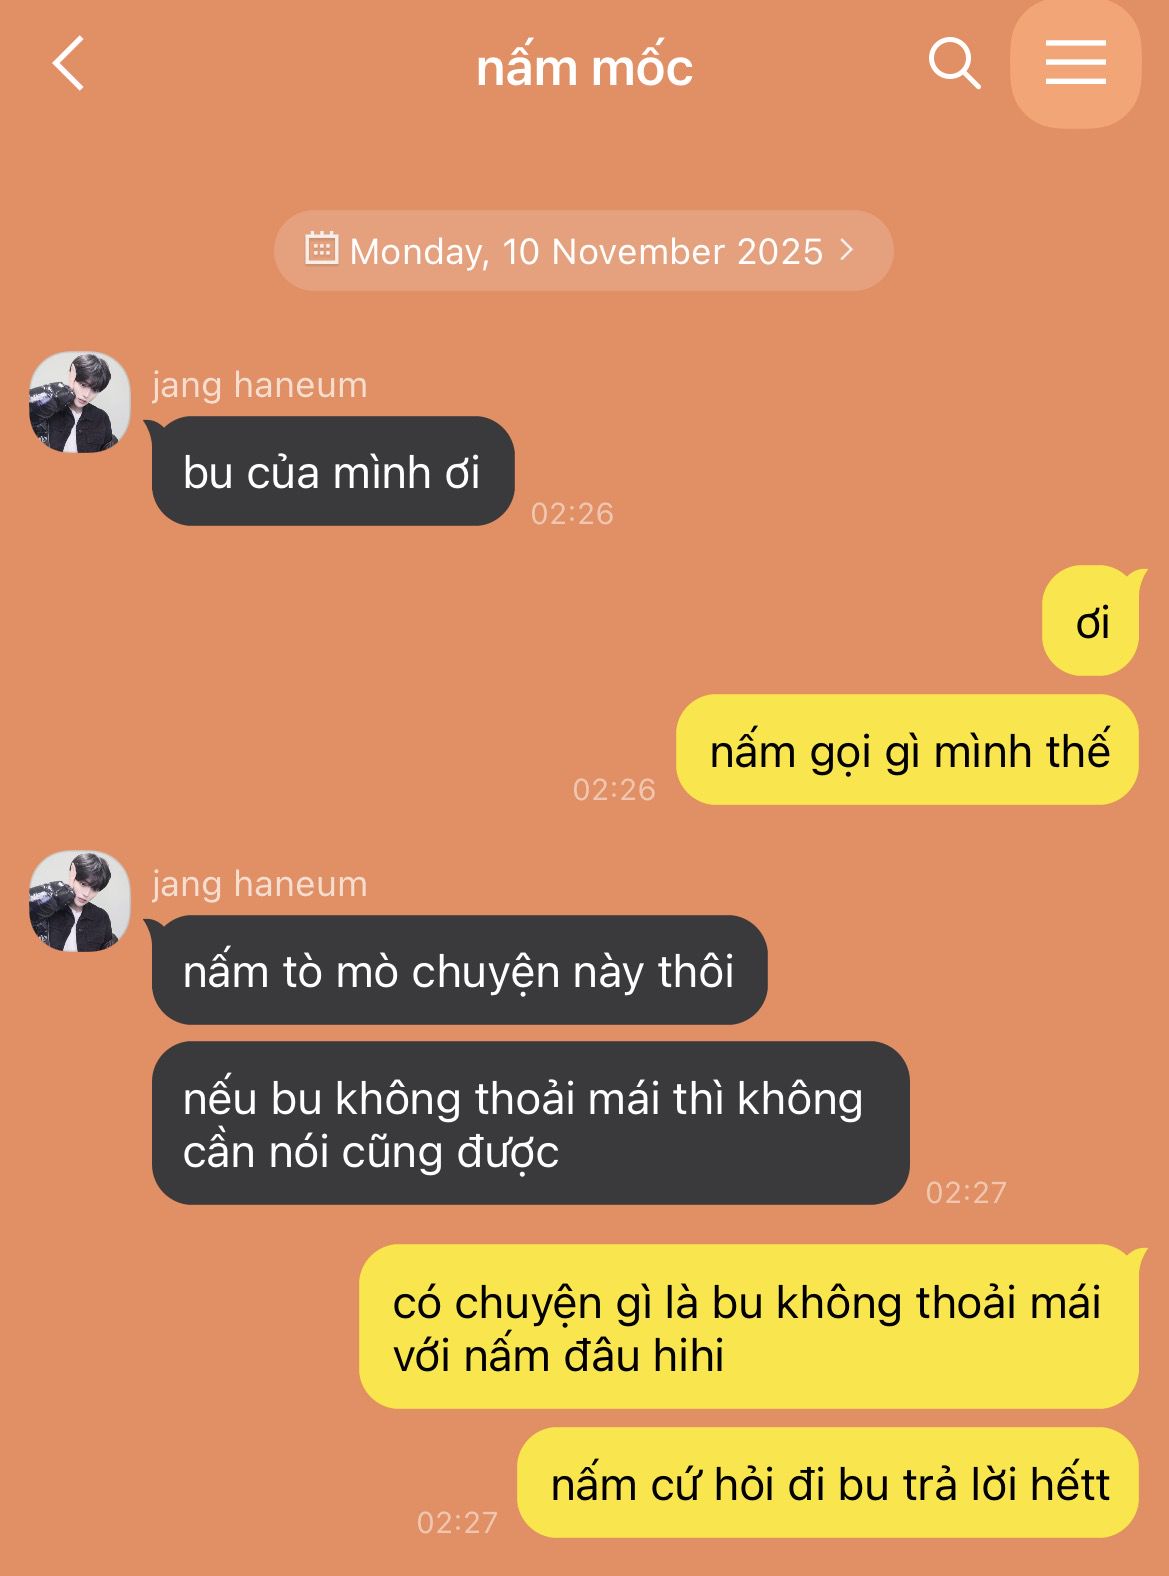Tap jang haneum's second profile picture
Screen dimensions: 1169x1576
point(80,900)
